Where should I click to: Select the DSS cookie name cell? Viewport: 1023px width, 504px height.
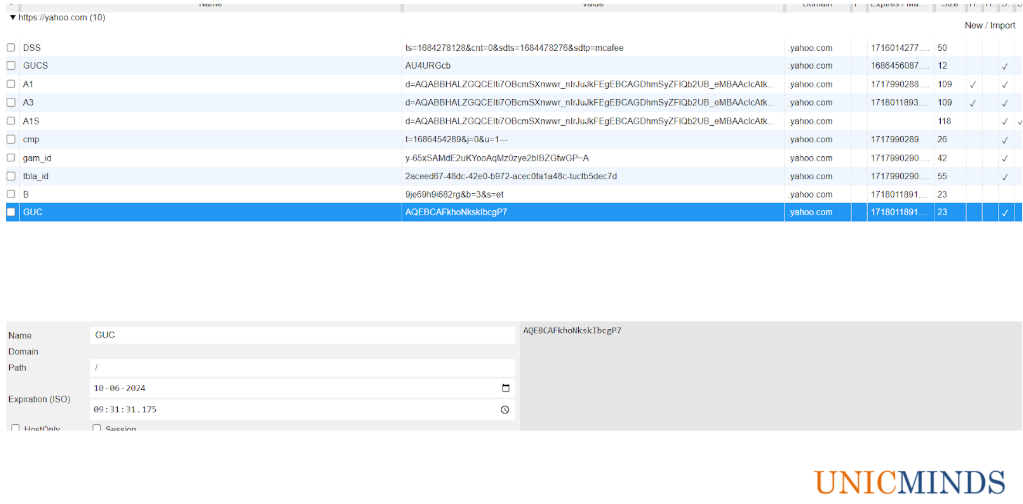pyautogui.click(x=211, y=48)
